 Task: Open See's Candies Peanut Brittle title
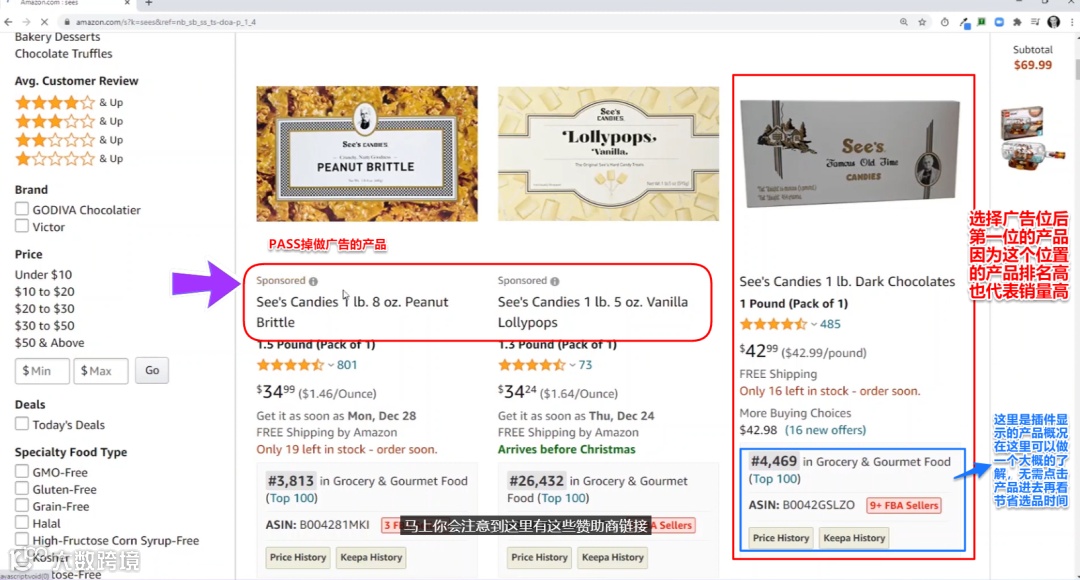(x=352, y=312)
